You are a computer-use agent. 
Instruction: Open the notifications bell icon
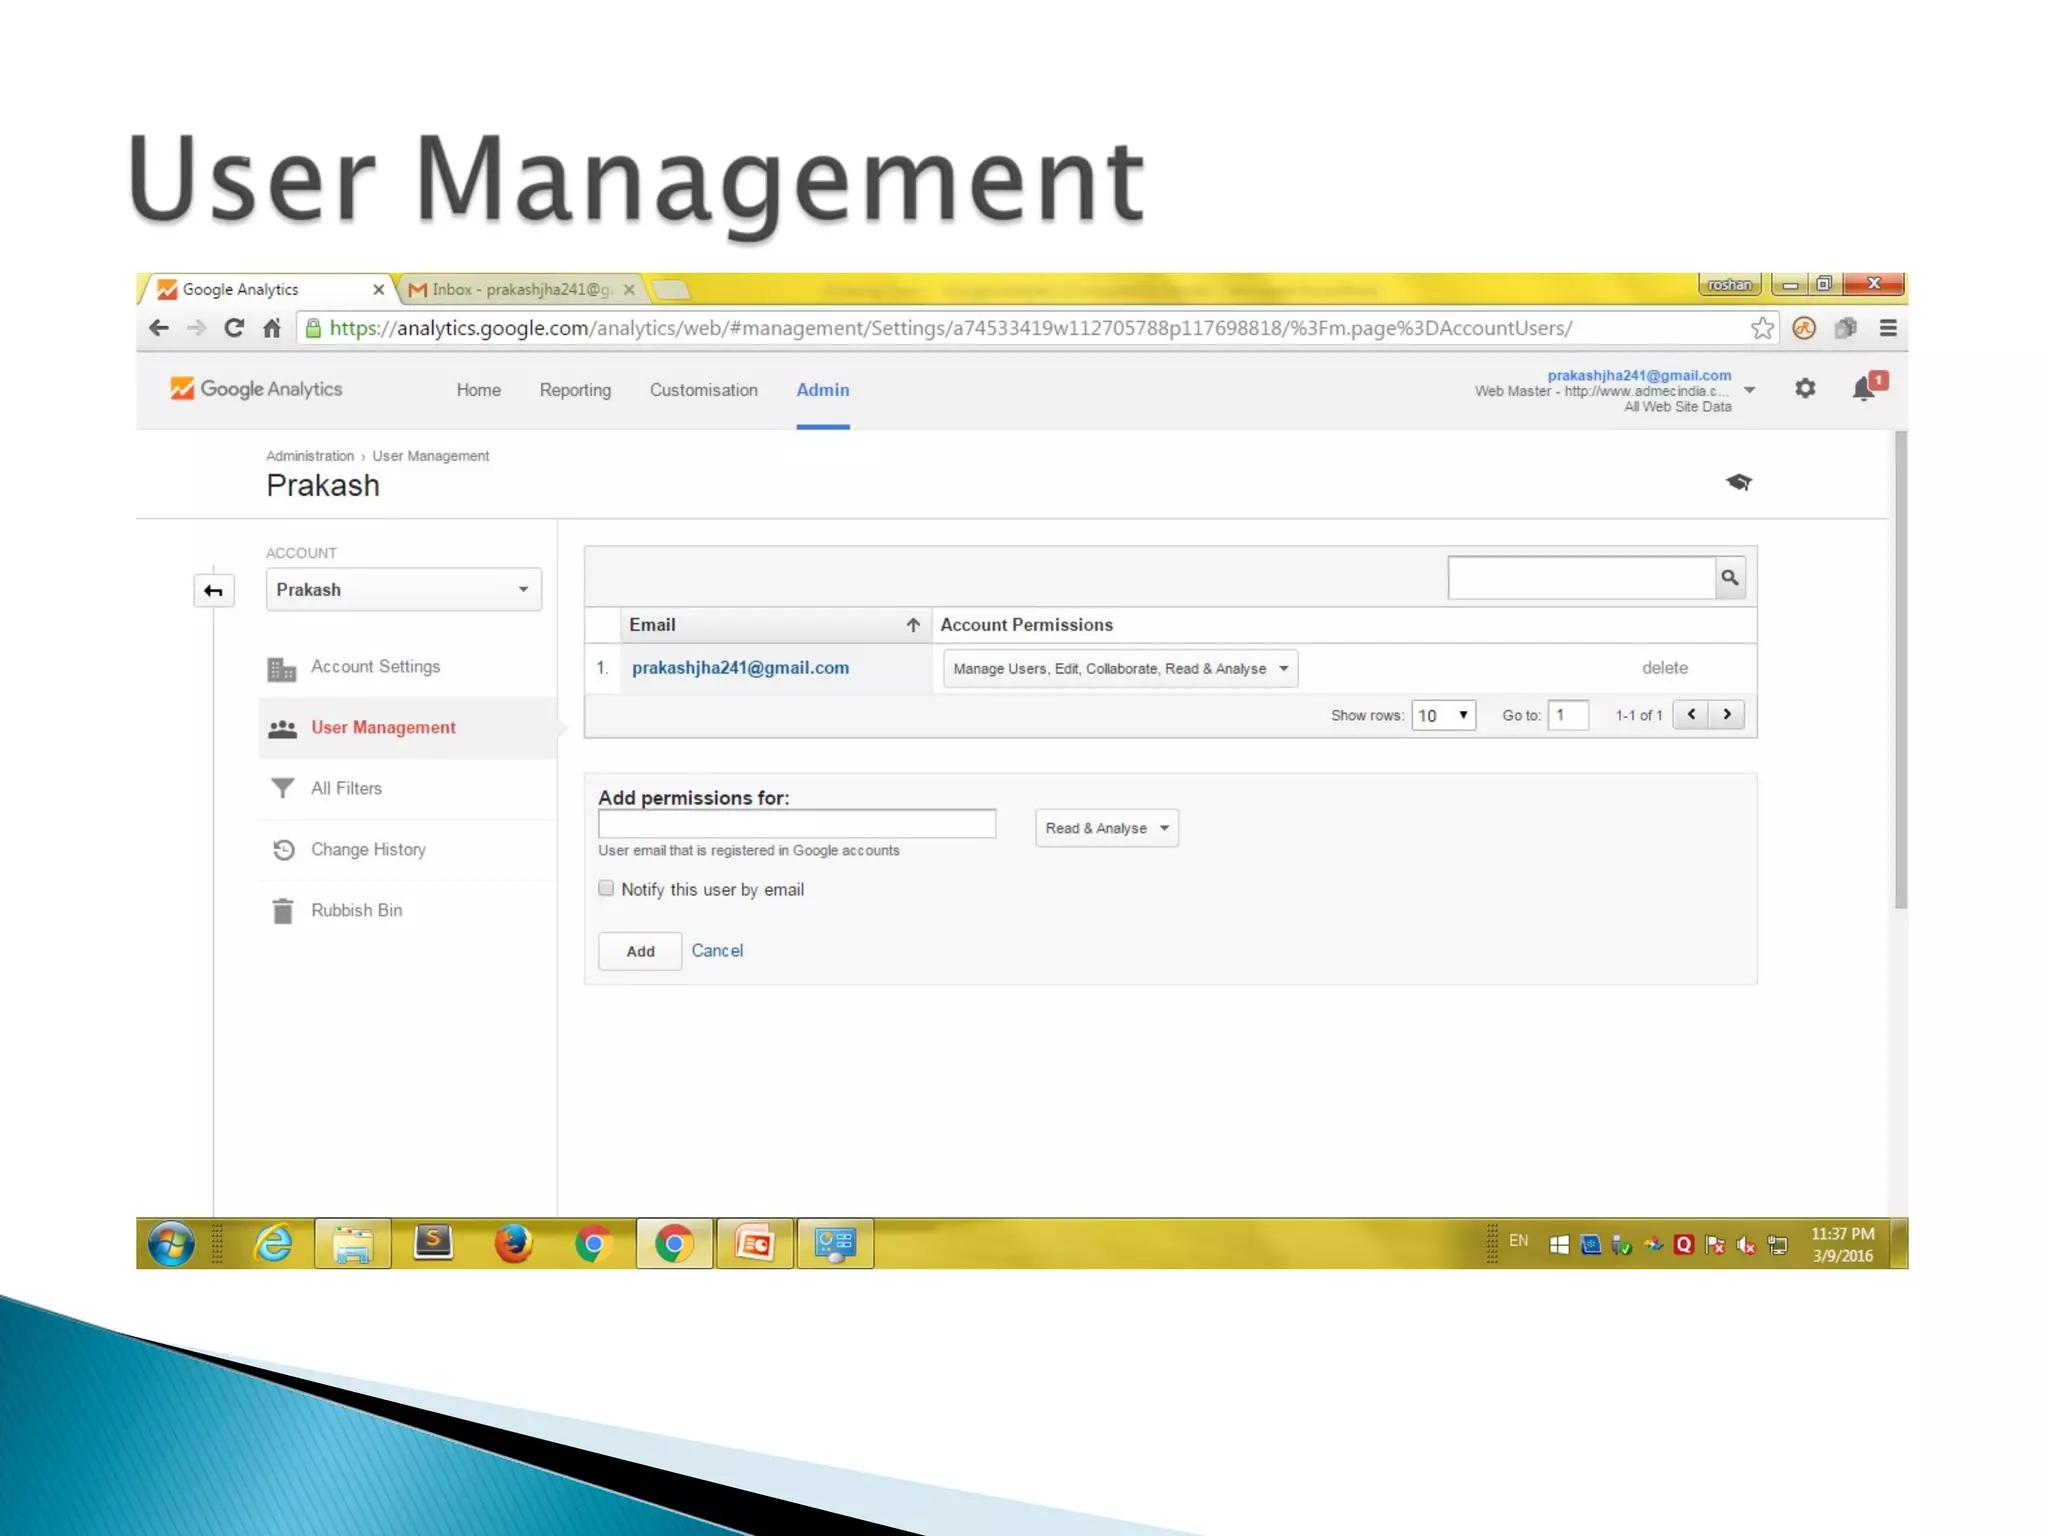(x=1865, y=388)
